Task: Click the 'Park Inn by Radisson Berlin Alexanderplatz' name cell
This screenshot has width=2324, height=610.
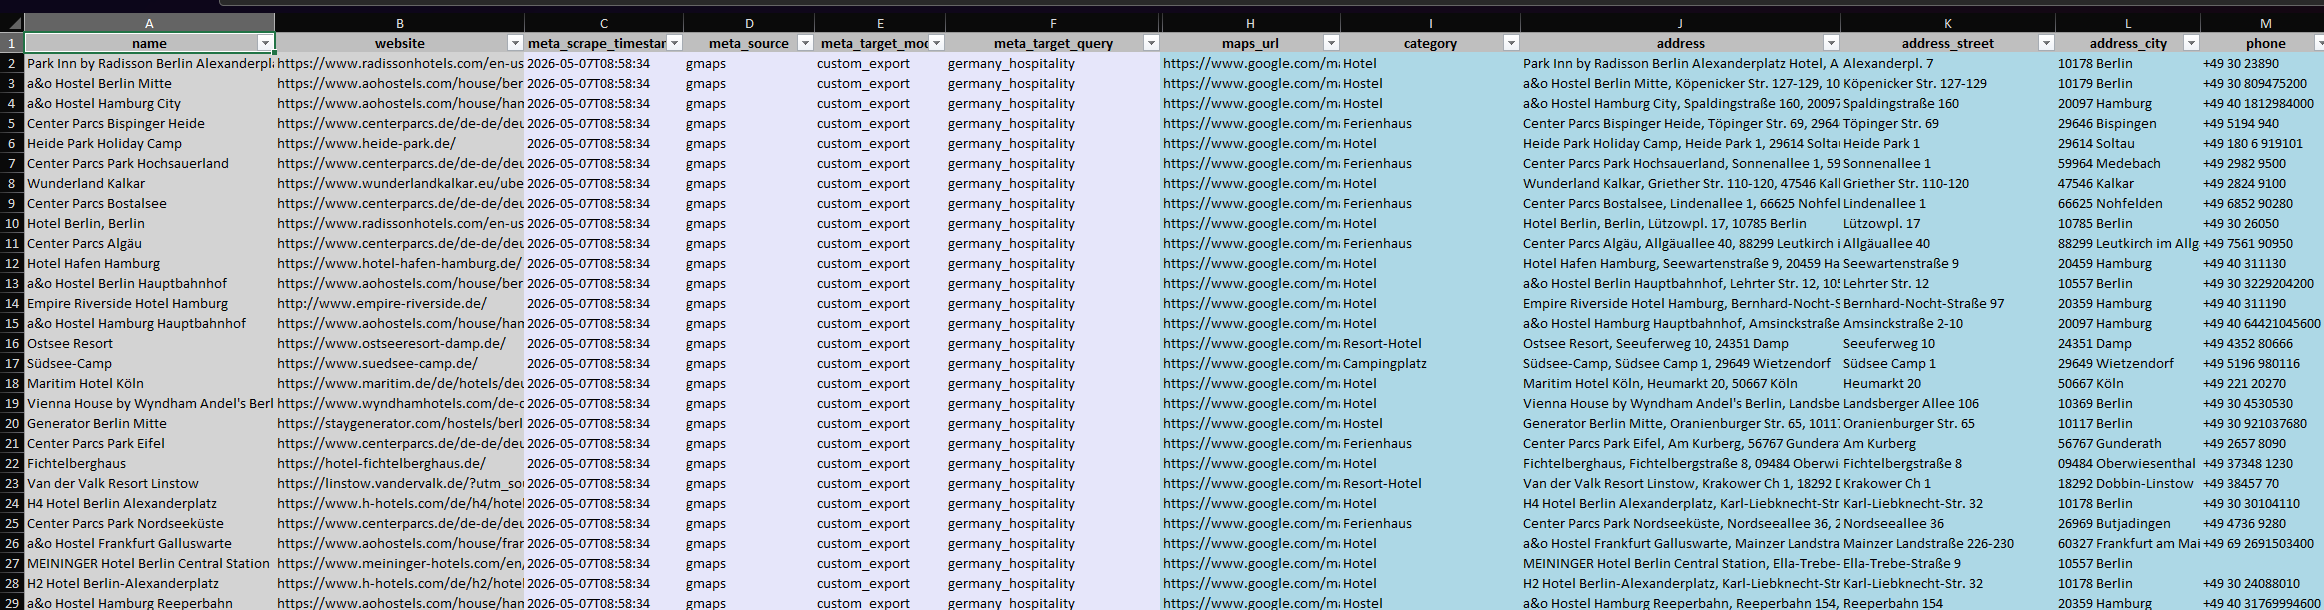Action: pos(149,63)
